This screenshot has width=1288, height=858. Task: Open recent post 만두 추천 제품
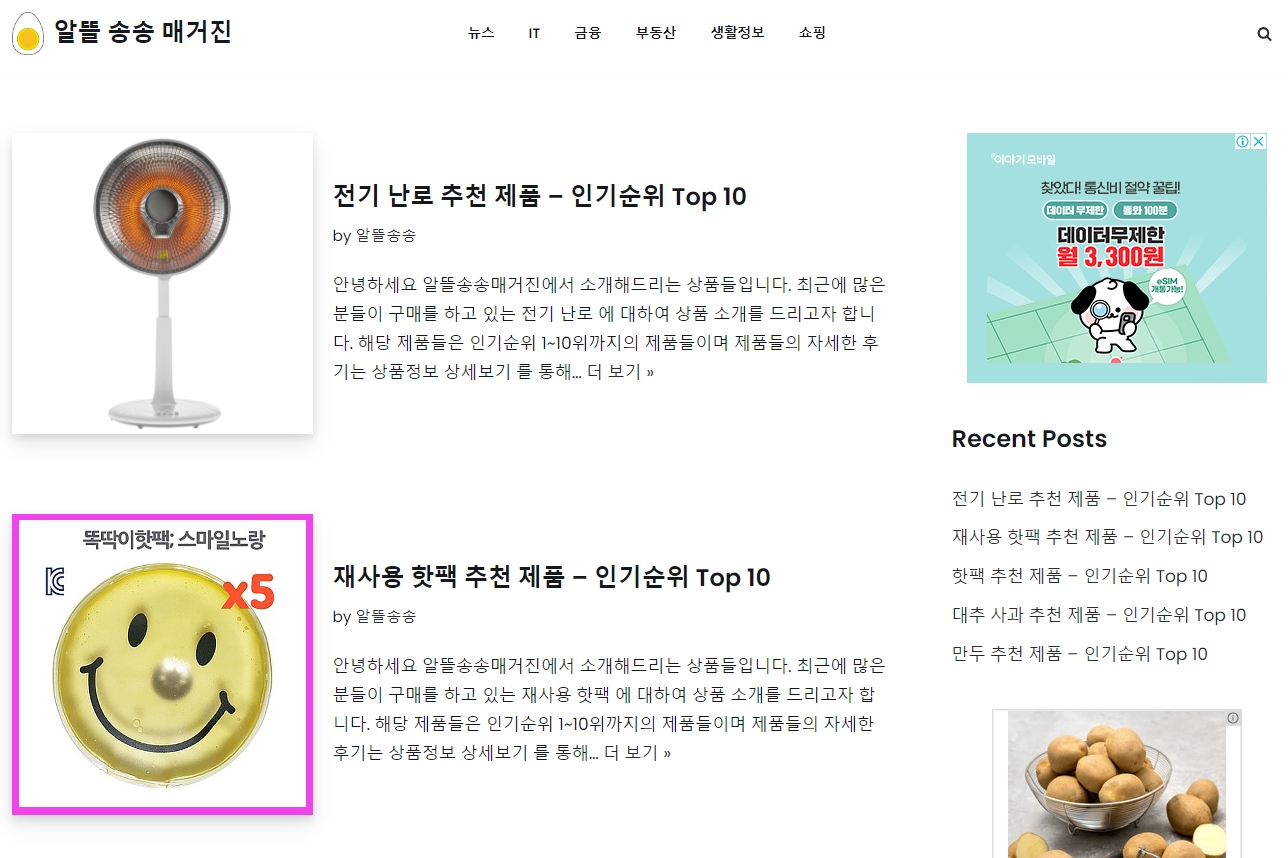[x=1080, y=654]
